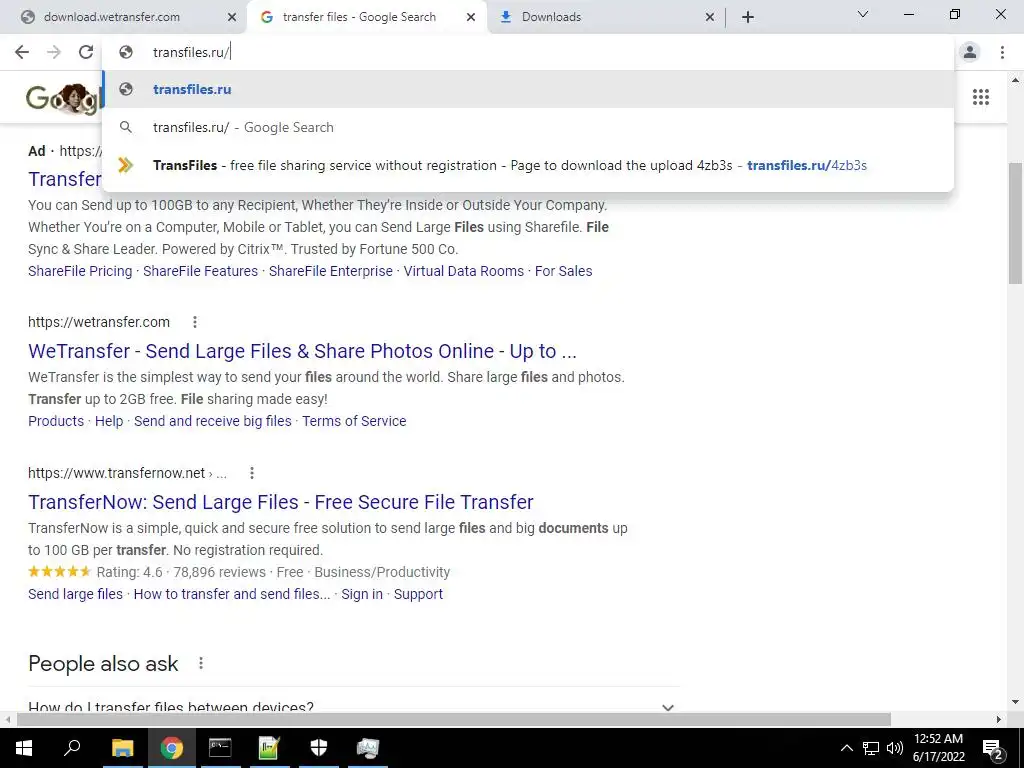Open WeTransfer Terms of Service link
The height and width of the screenshot is (768, 1024).
click(x=354, y=421)
